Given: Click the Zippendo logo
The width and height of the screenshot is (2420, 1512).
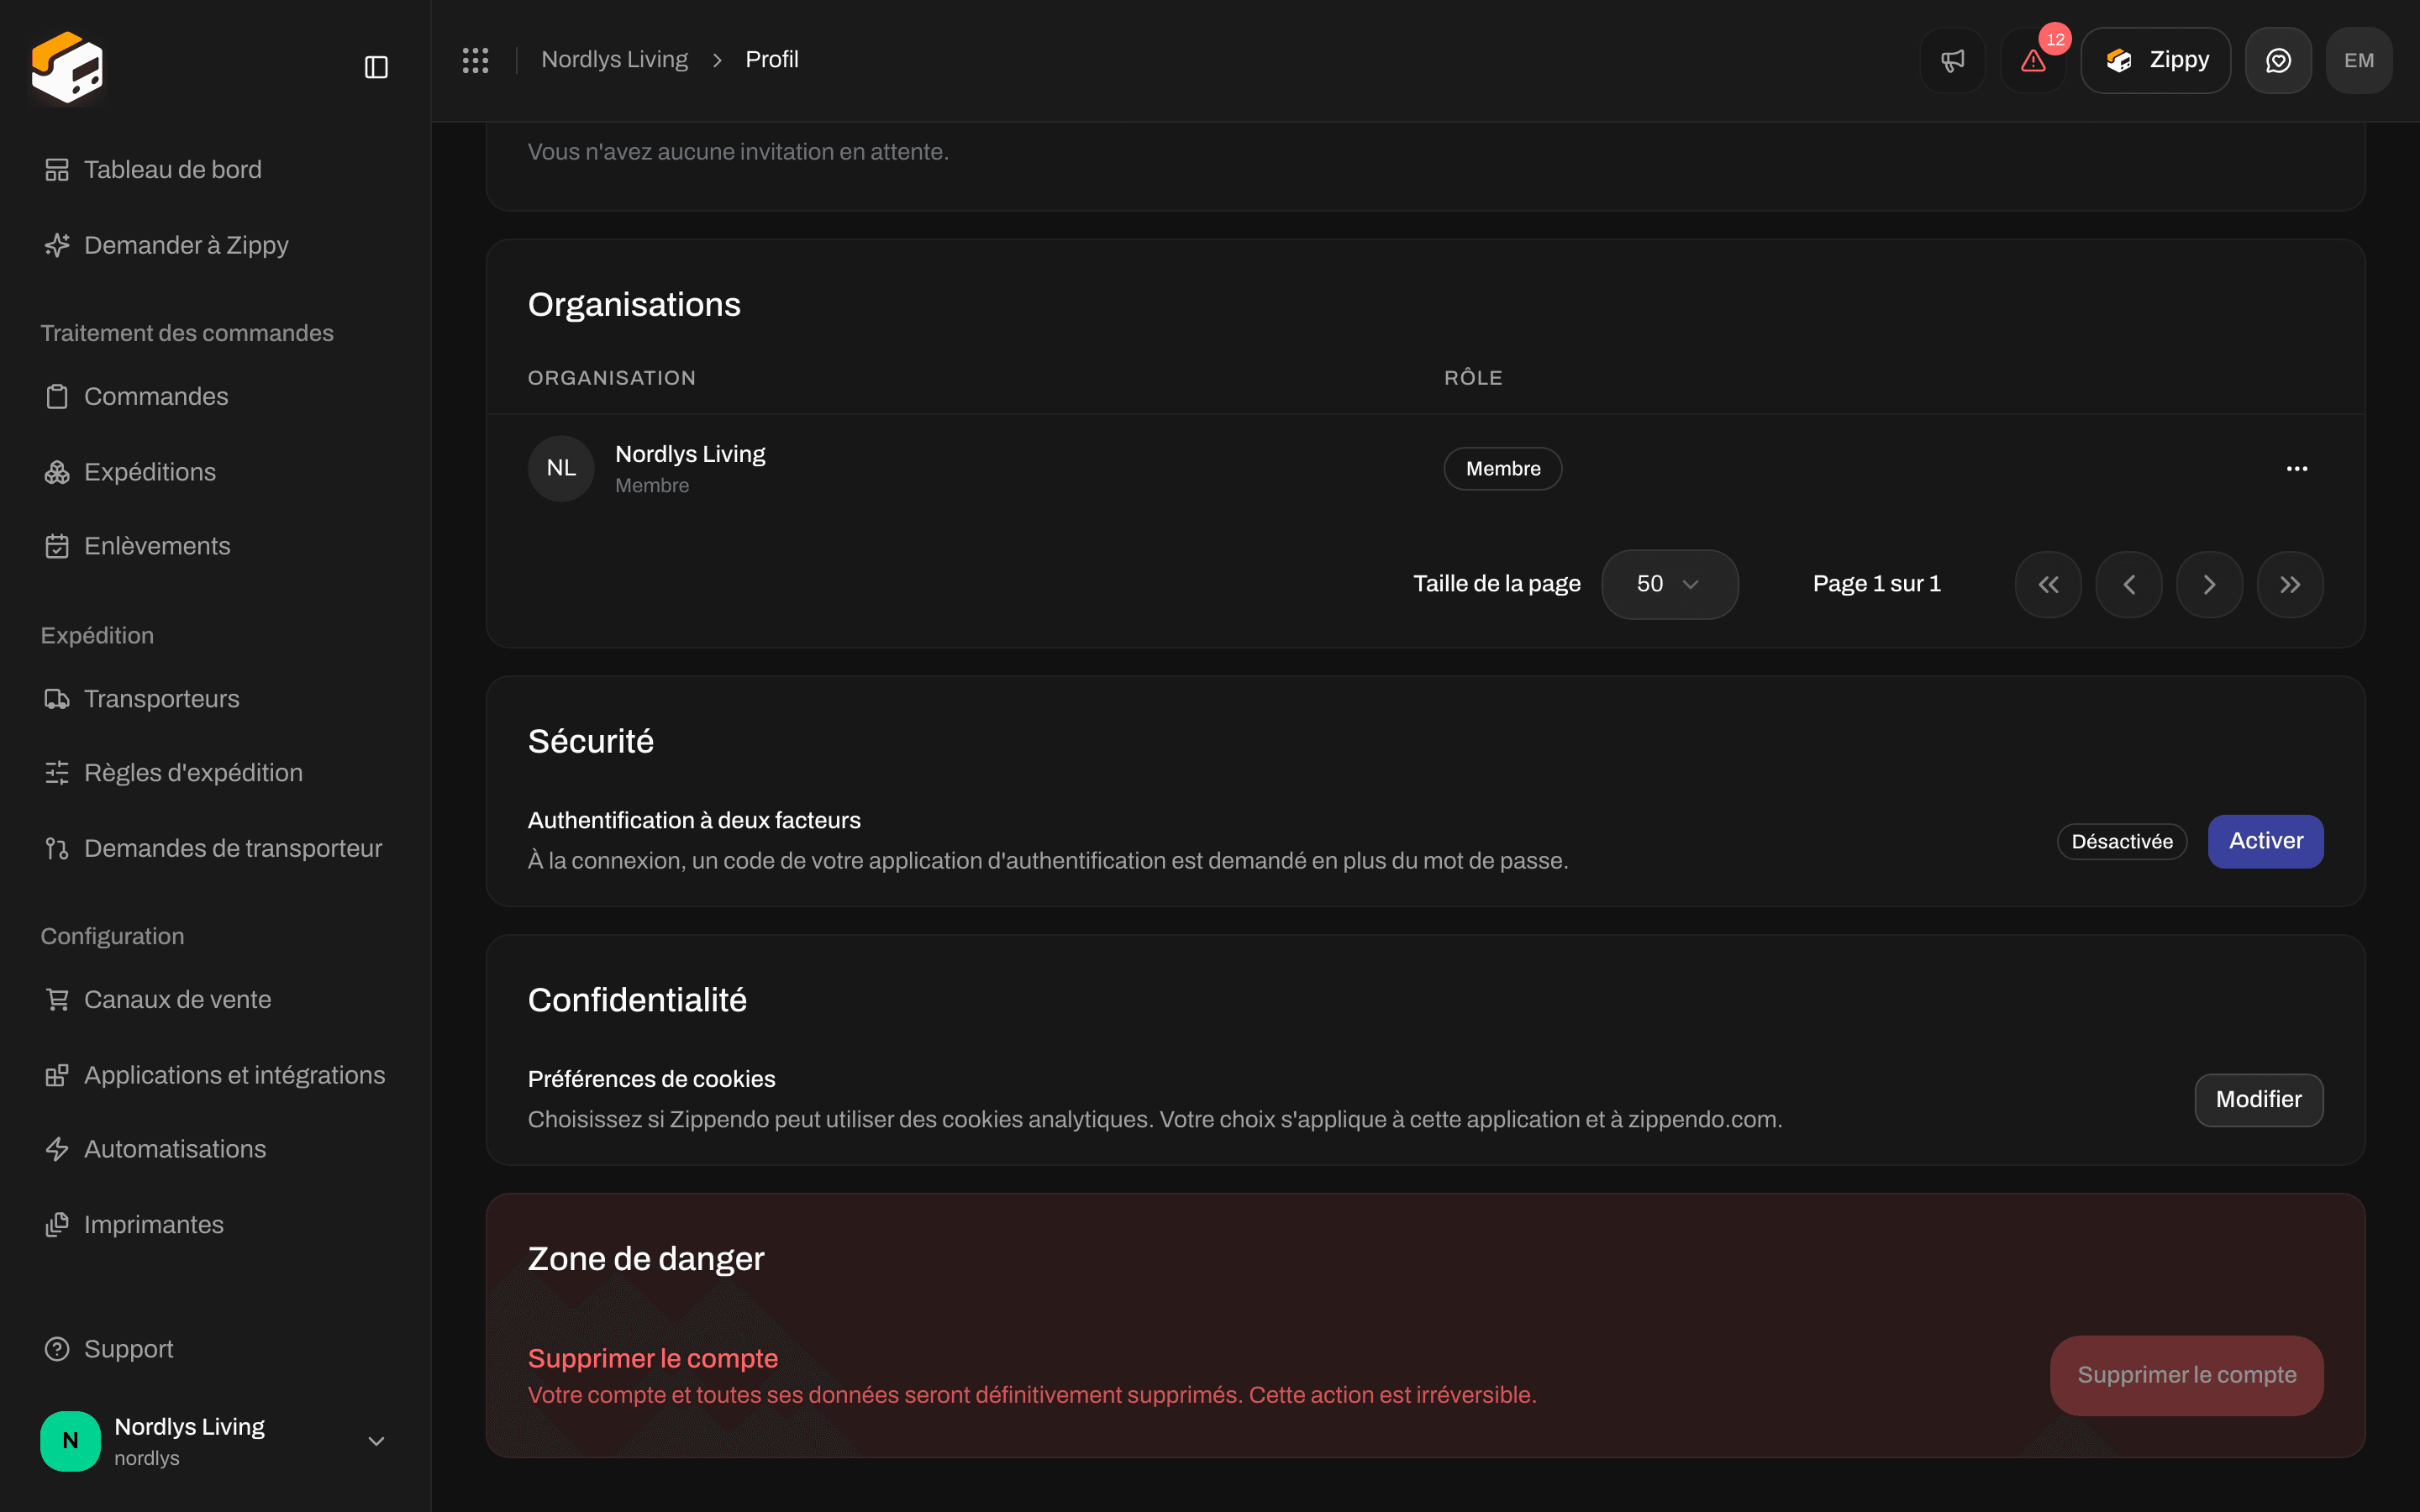Looking at the screenshot, I should pos(67,67).
